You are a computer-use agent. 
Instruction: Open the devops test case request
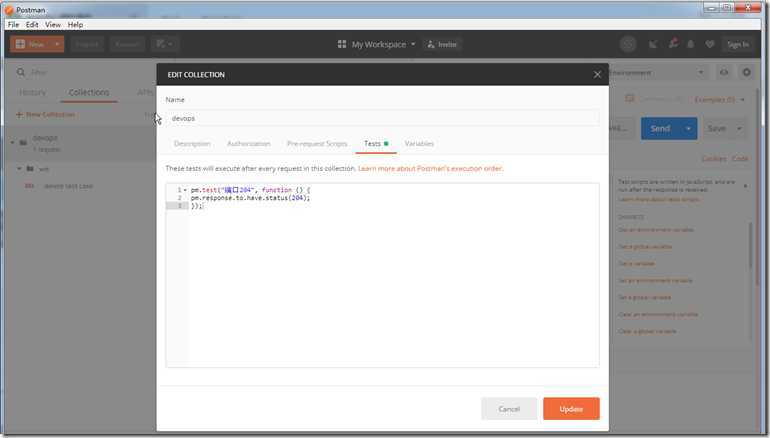click(x=68, y=186)
